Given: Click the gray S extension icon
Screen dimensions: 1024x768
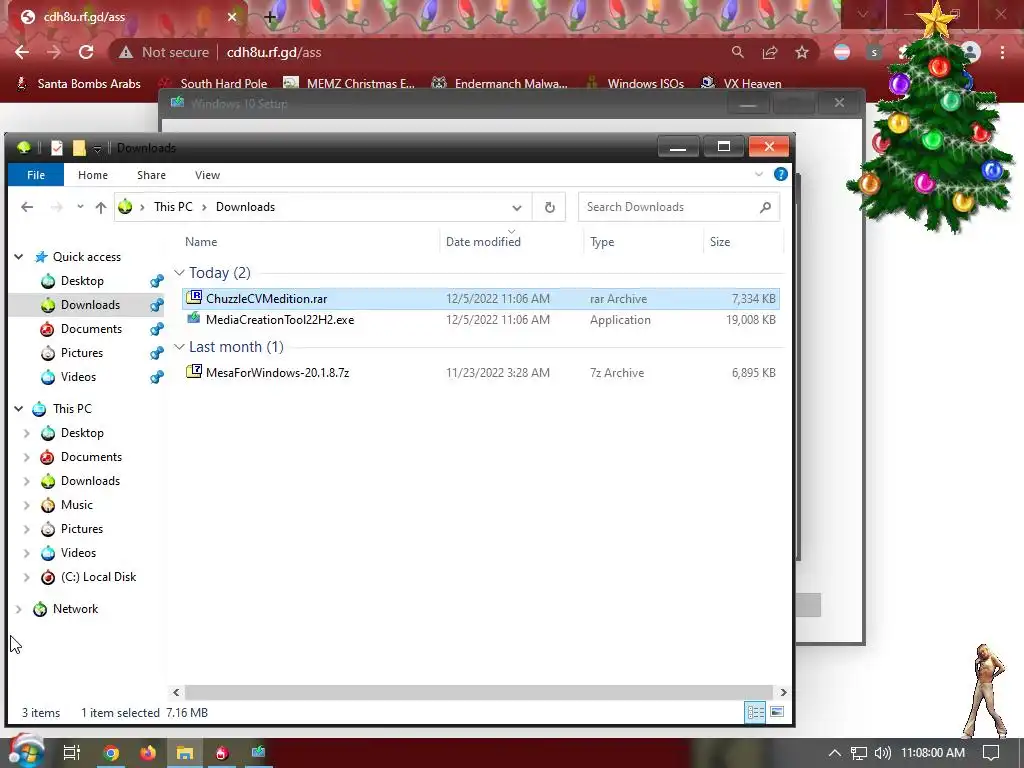Looking at the screenshot, I should (x=874, y=52).
